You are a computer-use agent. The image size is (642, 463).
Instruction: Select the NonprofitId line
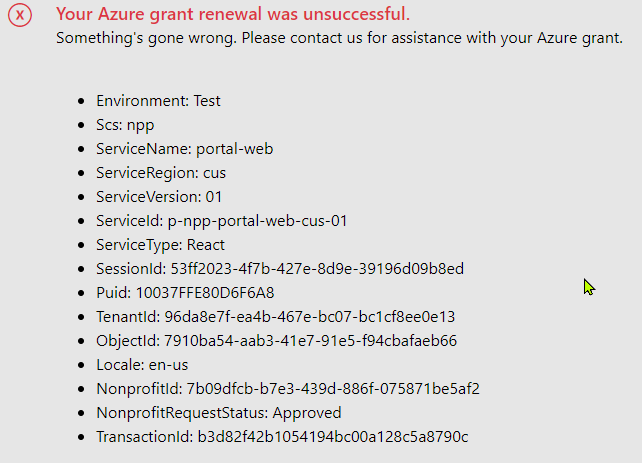pyautogui.click(x=294, y=389)
